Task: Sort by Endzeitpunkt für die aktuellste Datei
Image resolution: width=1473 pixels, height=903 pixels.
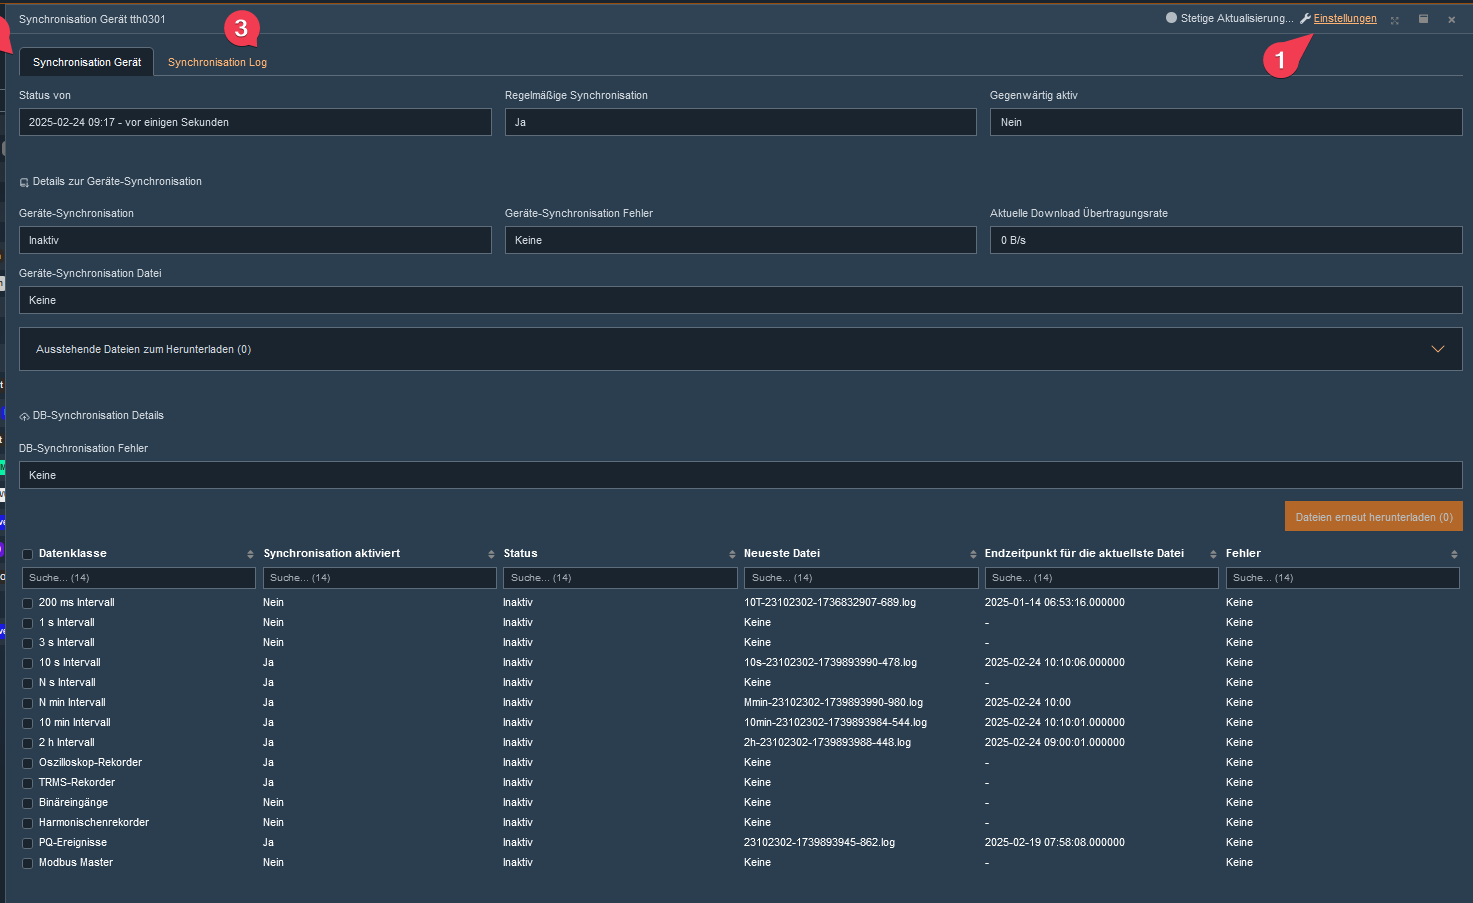Action: tap(1213, 554)
